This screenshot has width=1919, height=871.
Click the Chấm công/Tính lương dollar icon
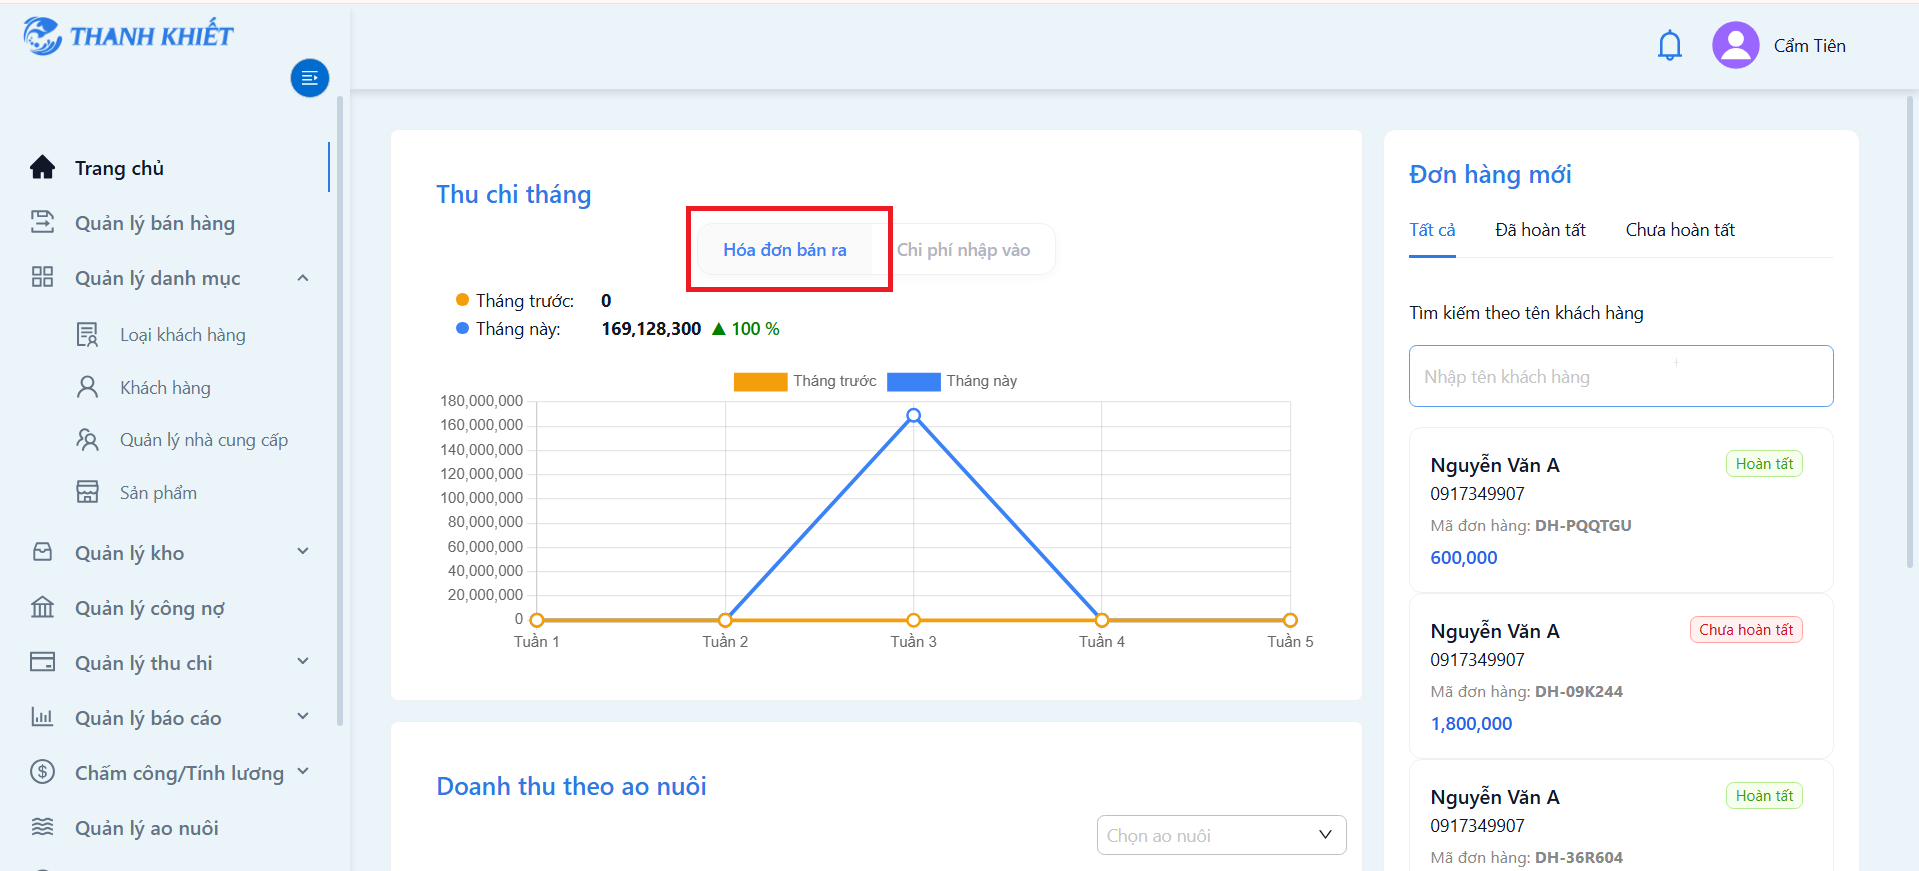coord(42,772)
